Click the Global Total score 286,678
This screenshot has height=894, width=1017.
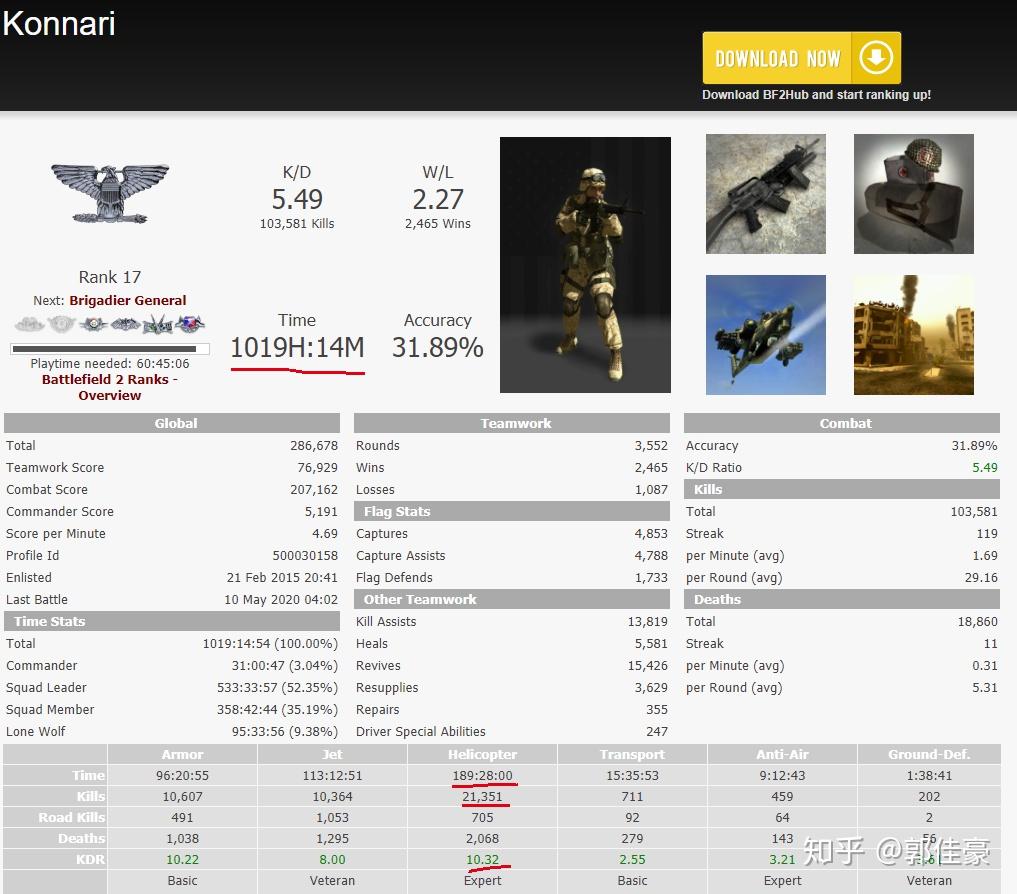pyautogui.click(x=314, y=446)
